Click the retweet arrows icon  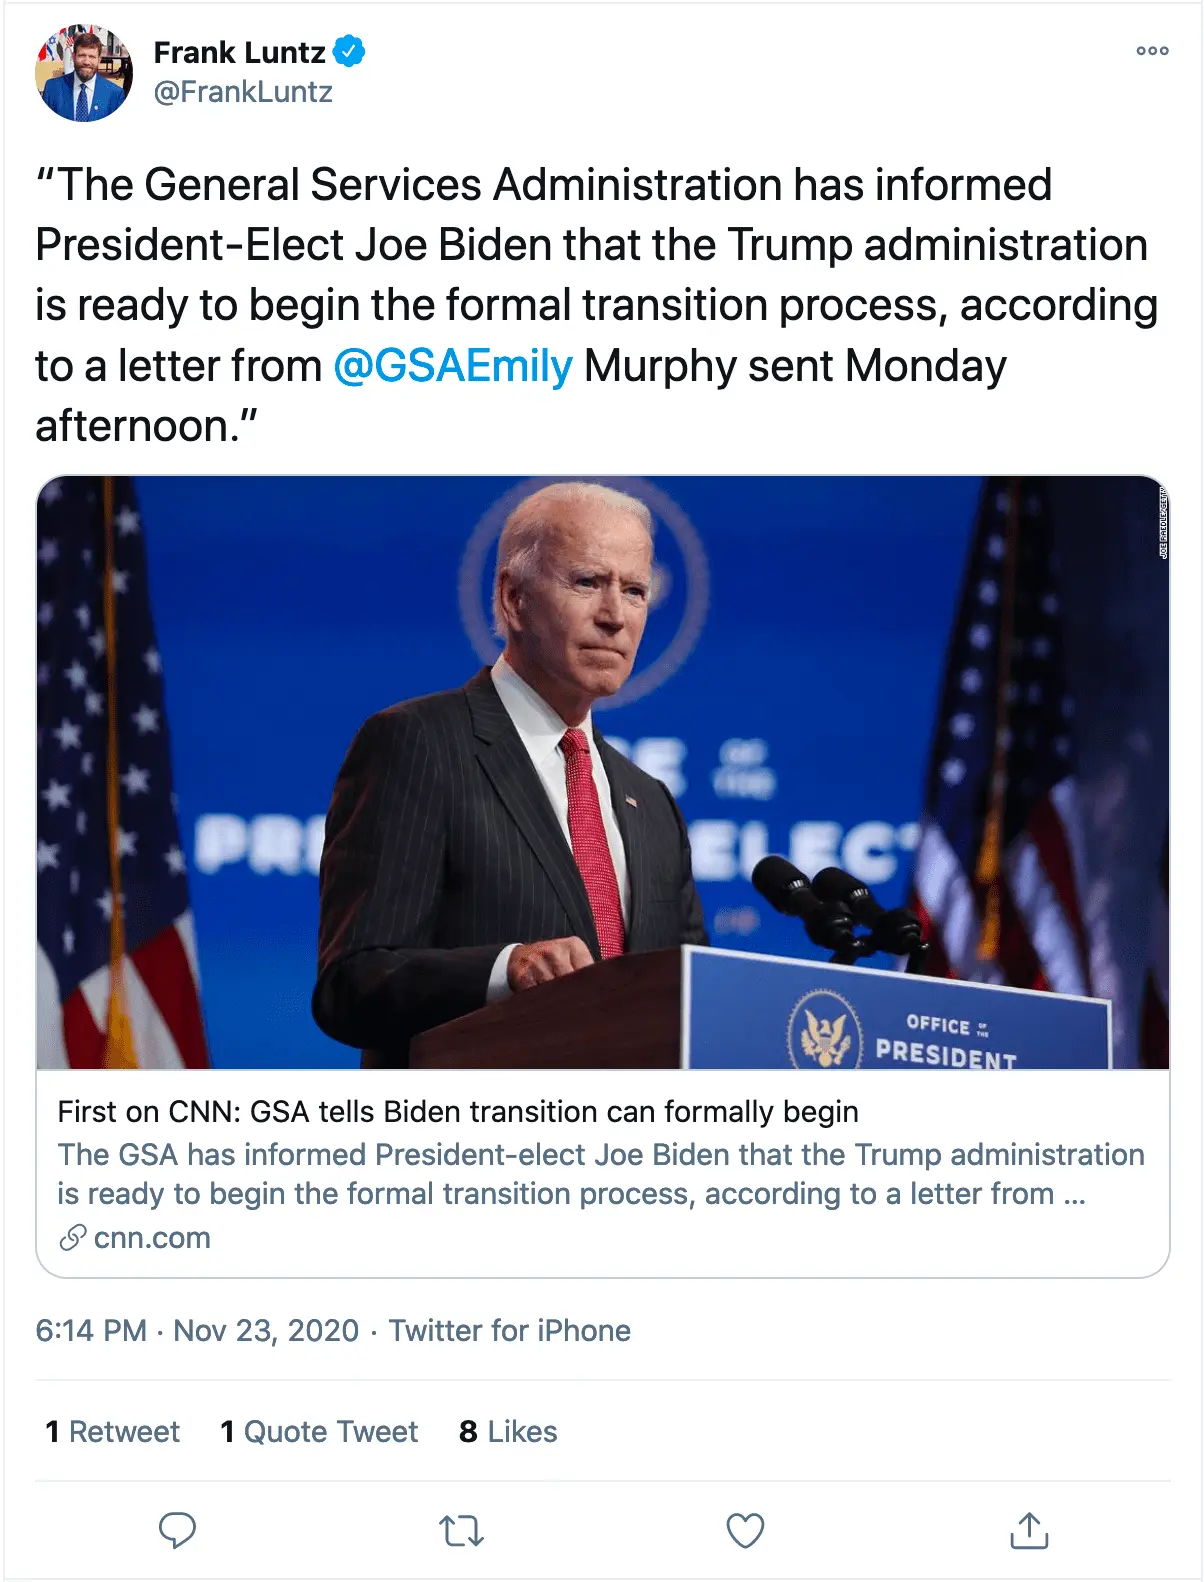pos(461,1530)
